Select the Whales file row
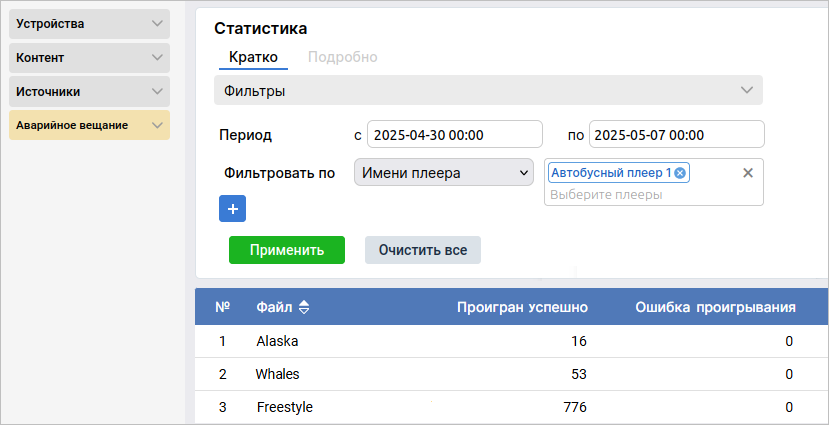The width and height of the screenshot is (829, 425). pos(277,374)
